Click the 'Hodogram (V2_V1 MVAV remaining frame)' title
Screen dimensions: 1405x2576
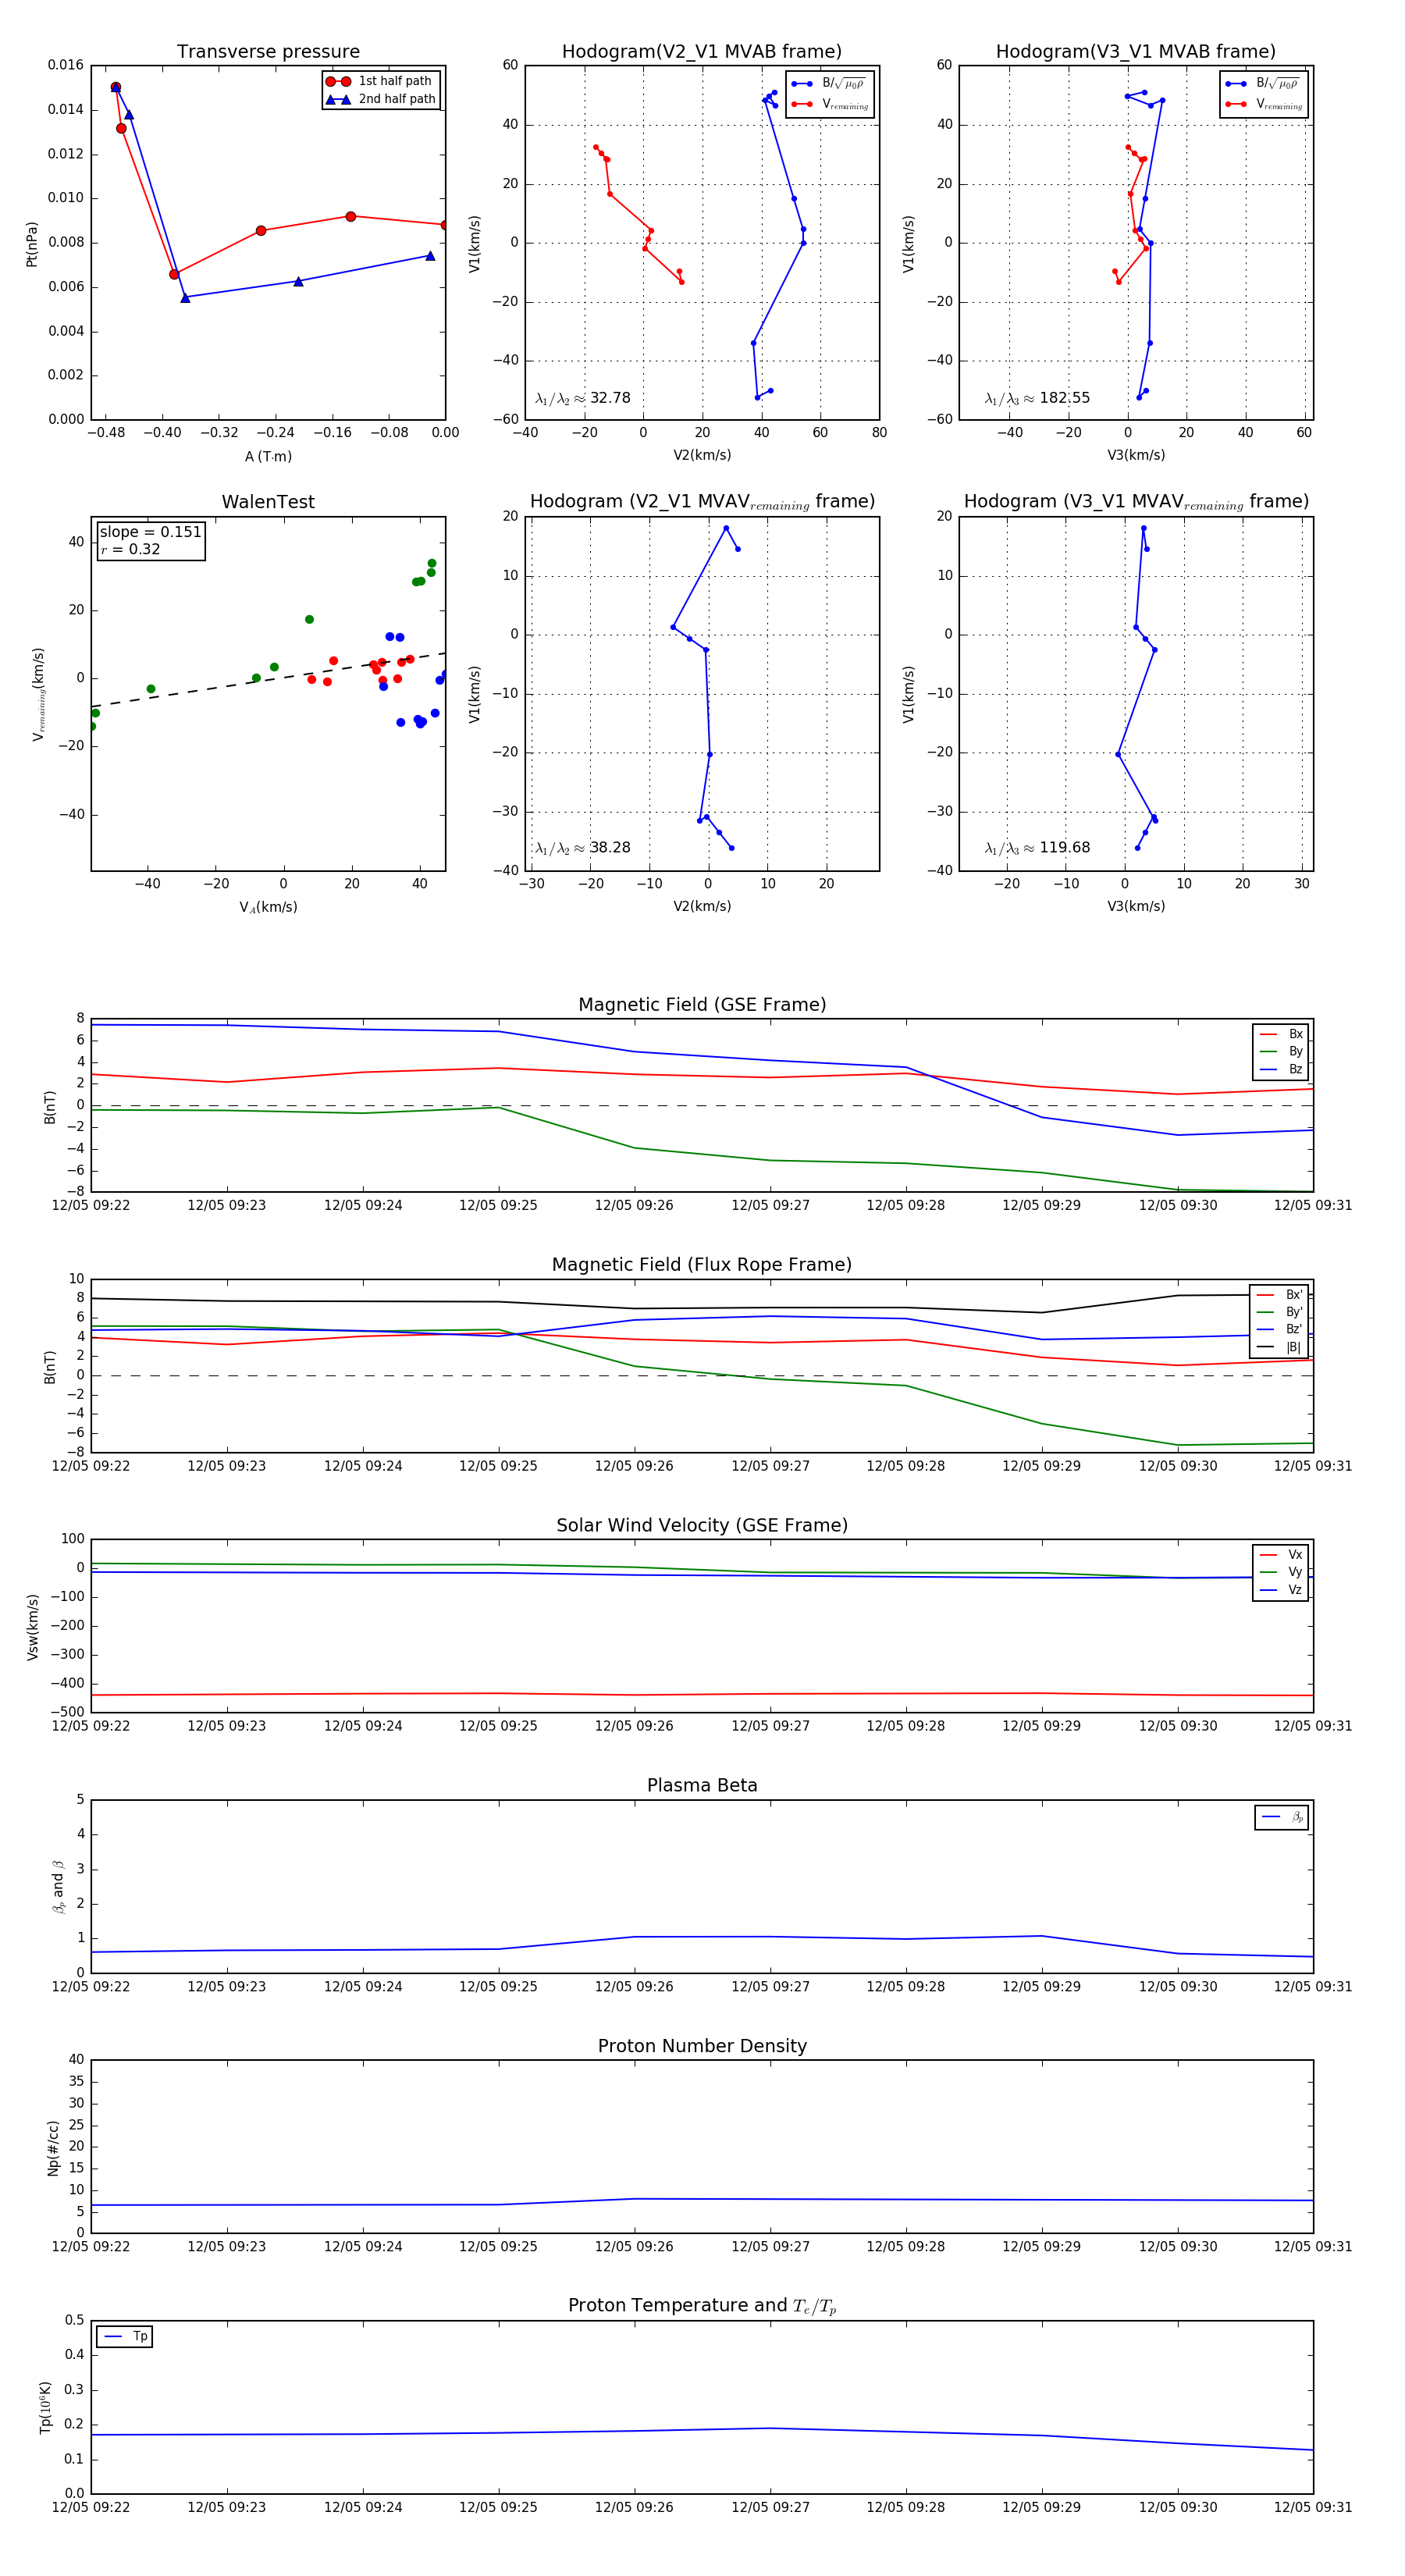pos(702,502)
